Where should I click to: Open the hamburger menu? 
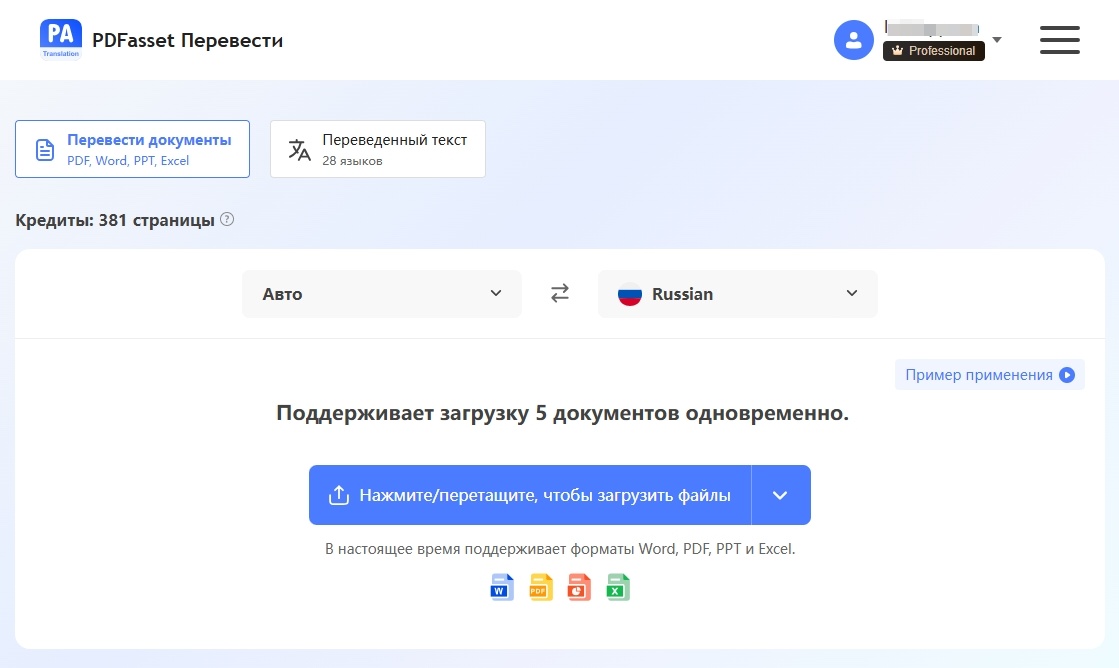click(1059, 40)
